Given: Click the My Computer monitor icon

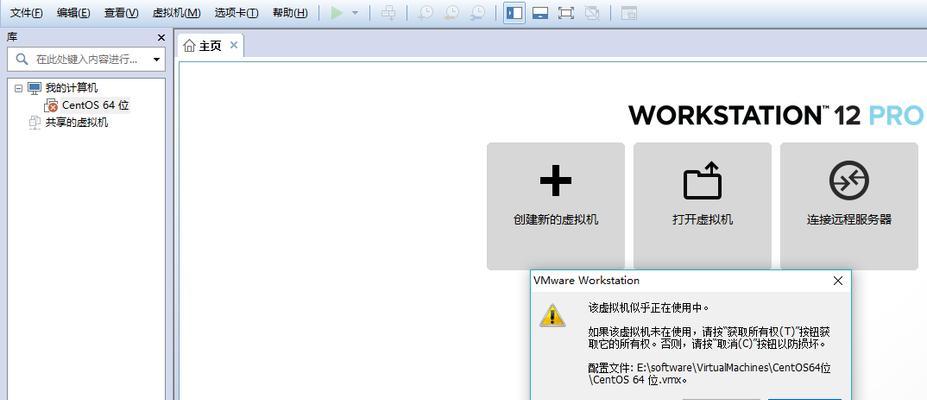Looking at the screenshot, I should 35,88.
